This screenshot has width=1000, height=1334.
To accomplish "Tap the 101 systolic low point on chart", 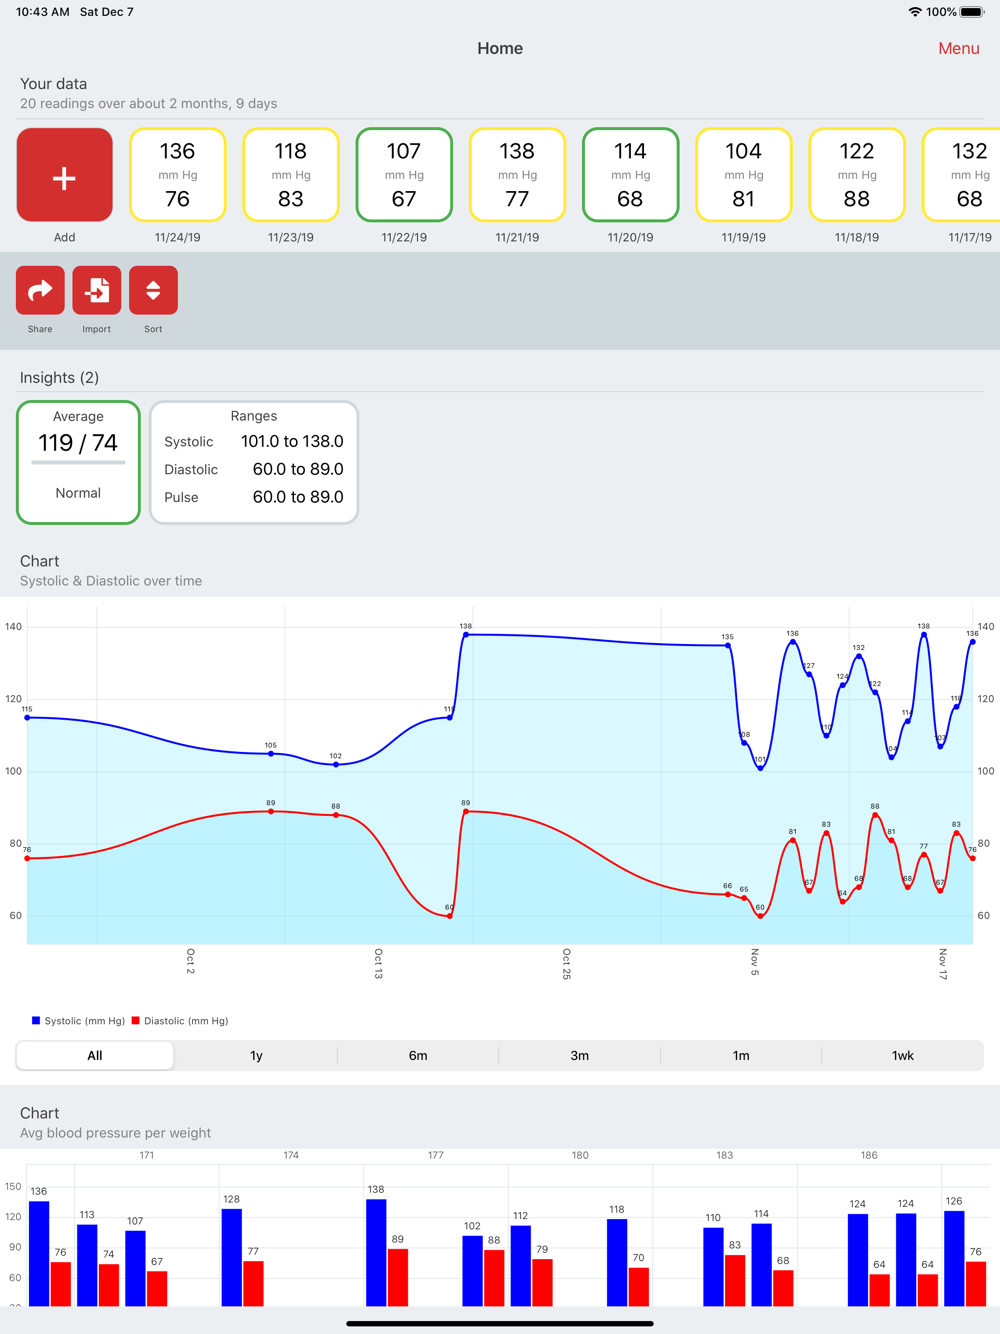I will 760,768.
